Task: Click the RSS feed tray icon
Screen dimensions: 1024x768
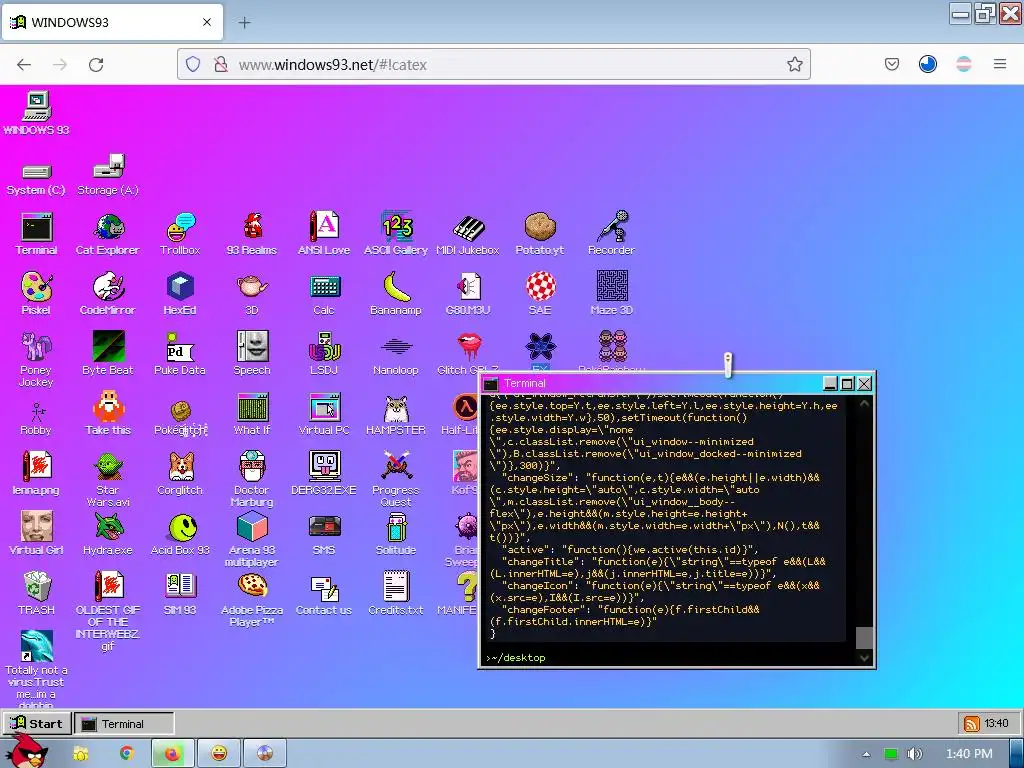Action: [971, 724]
